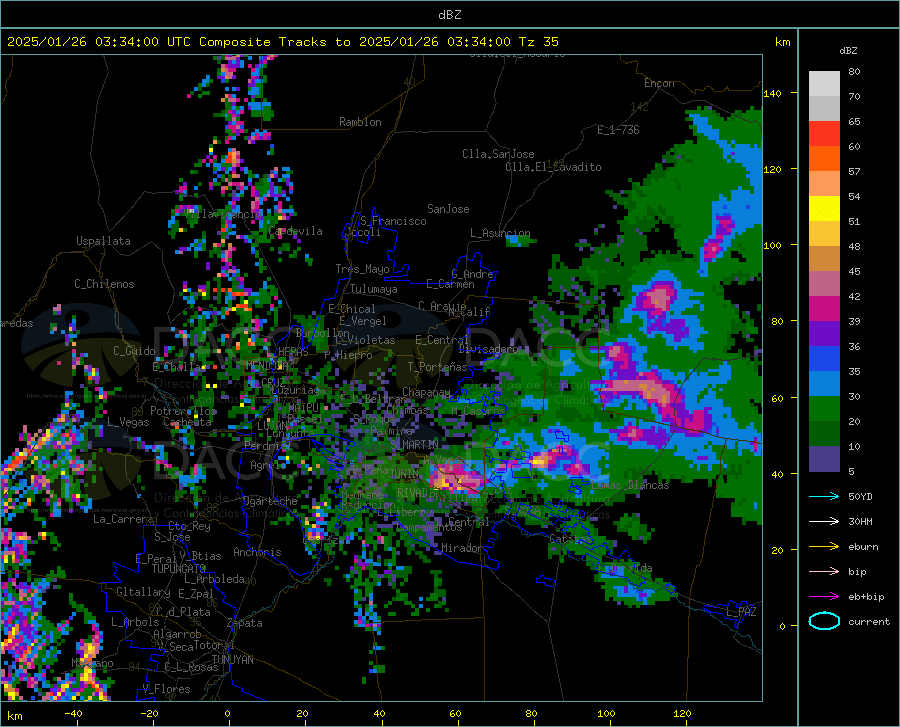Click the E_1-736 map label

coord(618,130)
